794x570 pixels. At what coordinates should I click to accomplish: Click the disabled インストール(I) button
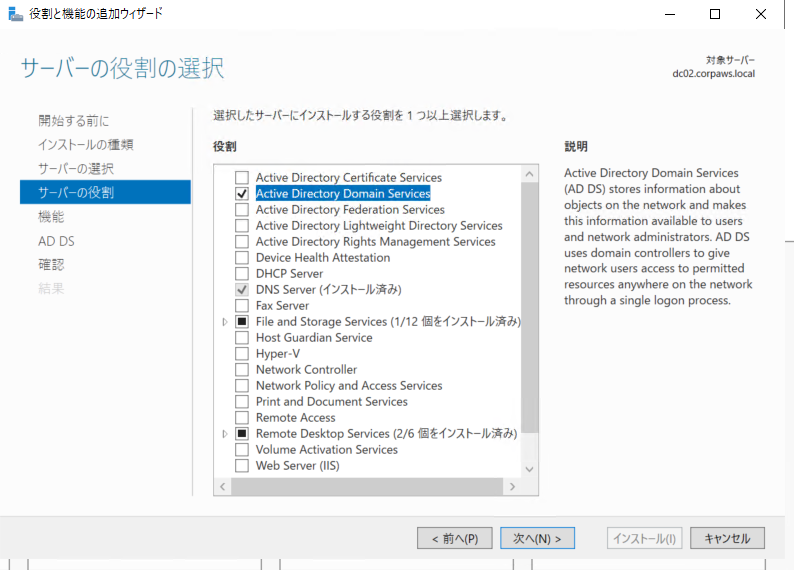point(645,538)
